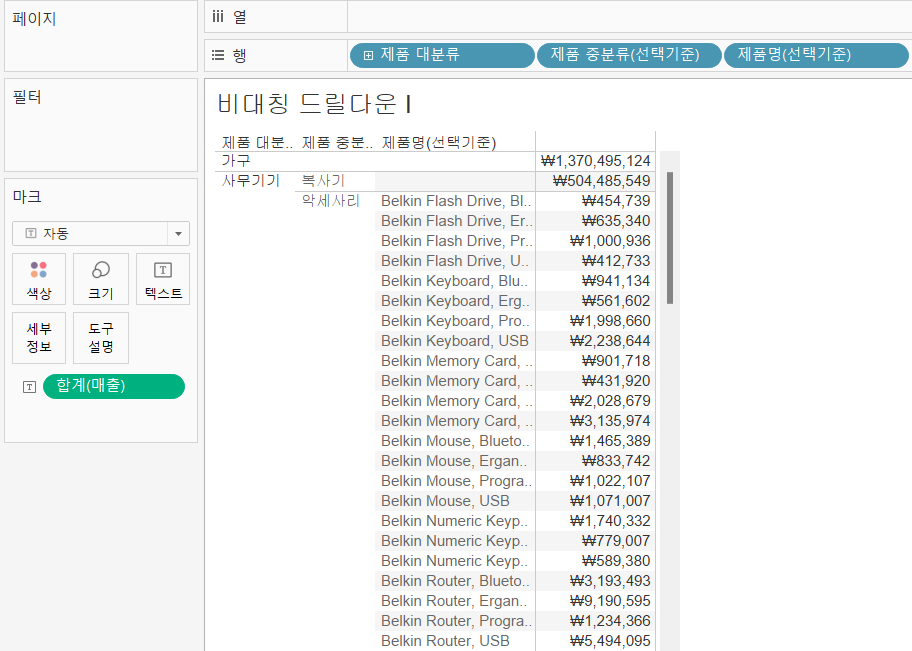912x651 pixels.
Task: Select the Belkin Mouse, USB row
Action: pos(455,501)
